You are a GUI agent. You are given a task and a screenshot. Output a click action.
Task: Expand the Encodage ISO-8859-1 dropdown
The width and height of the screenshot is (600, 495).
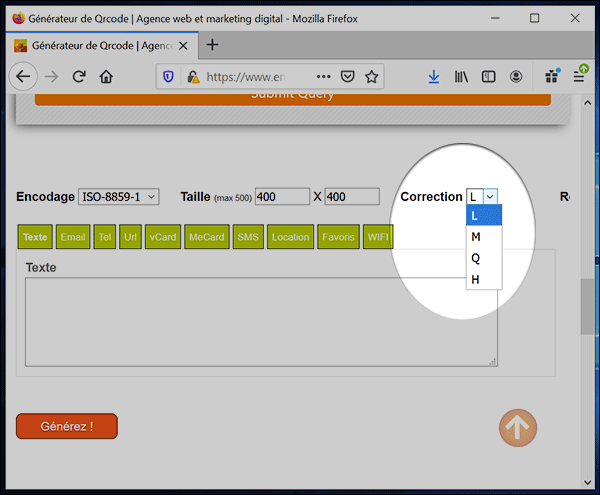coord(118,197)
